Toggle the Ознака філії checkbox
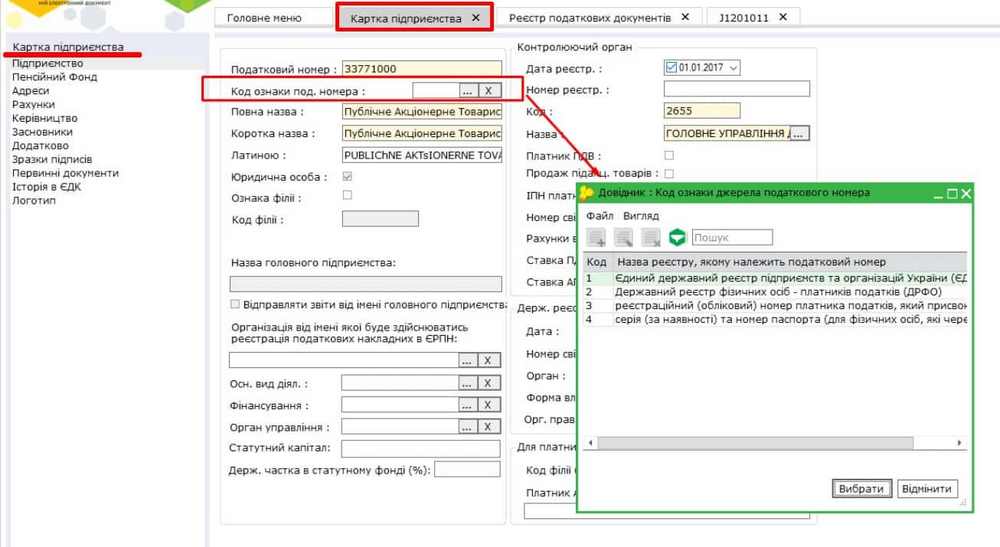 pyautogui.click(x=347, y=195)
